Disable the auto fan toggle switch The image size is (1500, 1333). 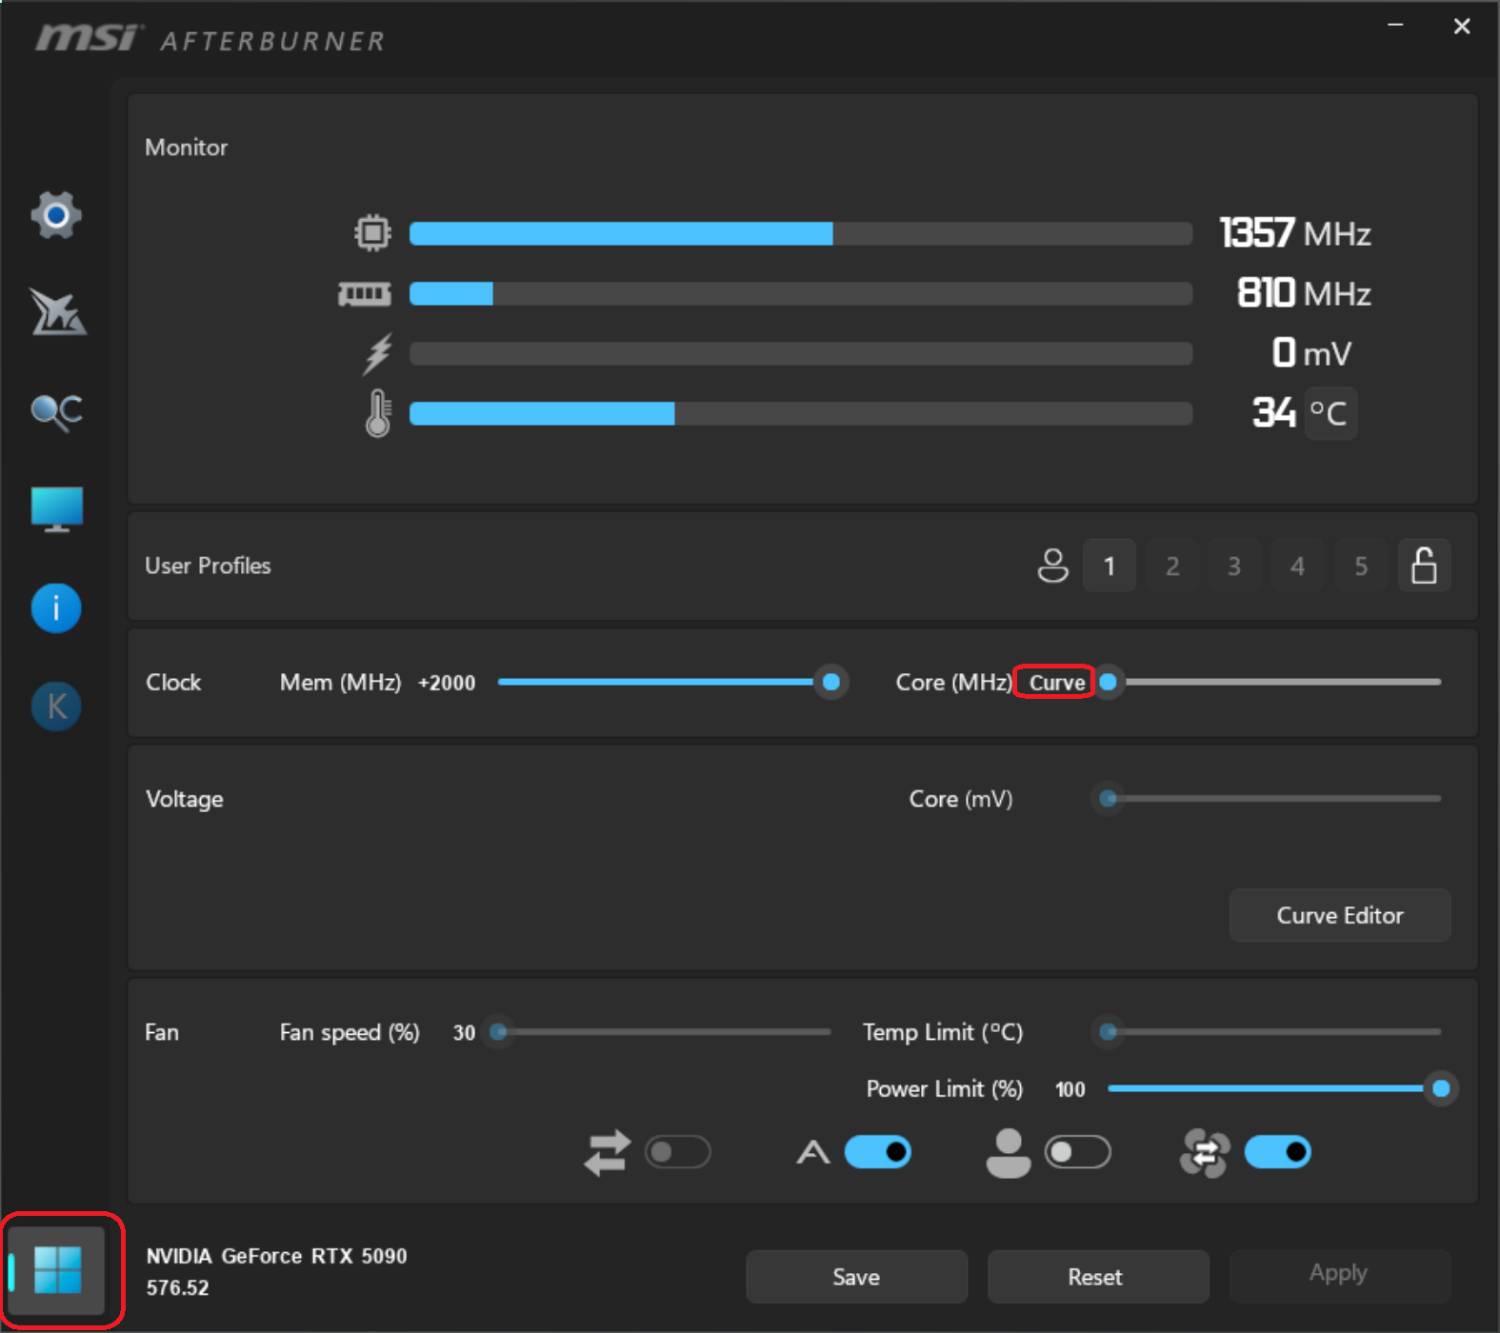click(878, 1153)
